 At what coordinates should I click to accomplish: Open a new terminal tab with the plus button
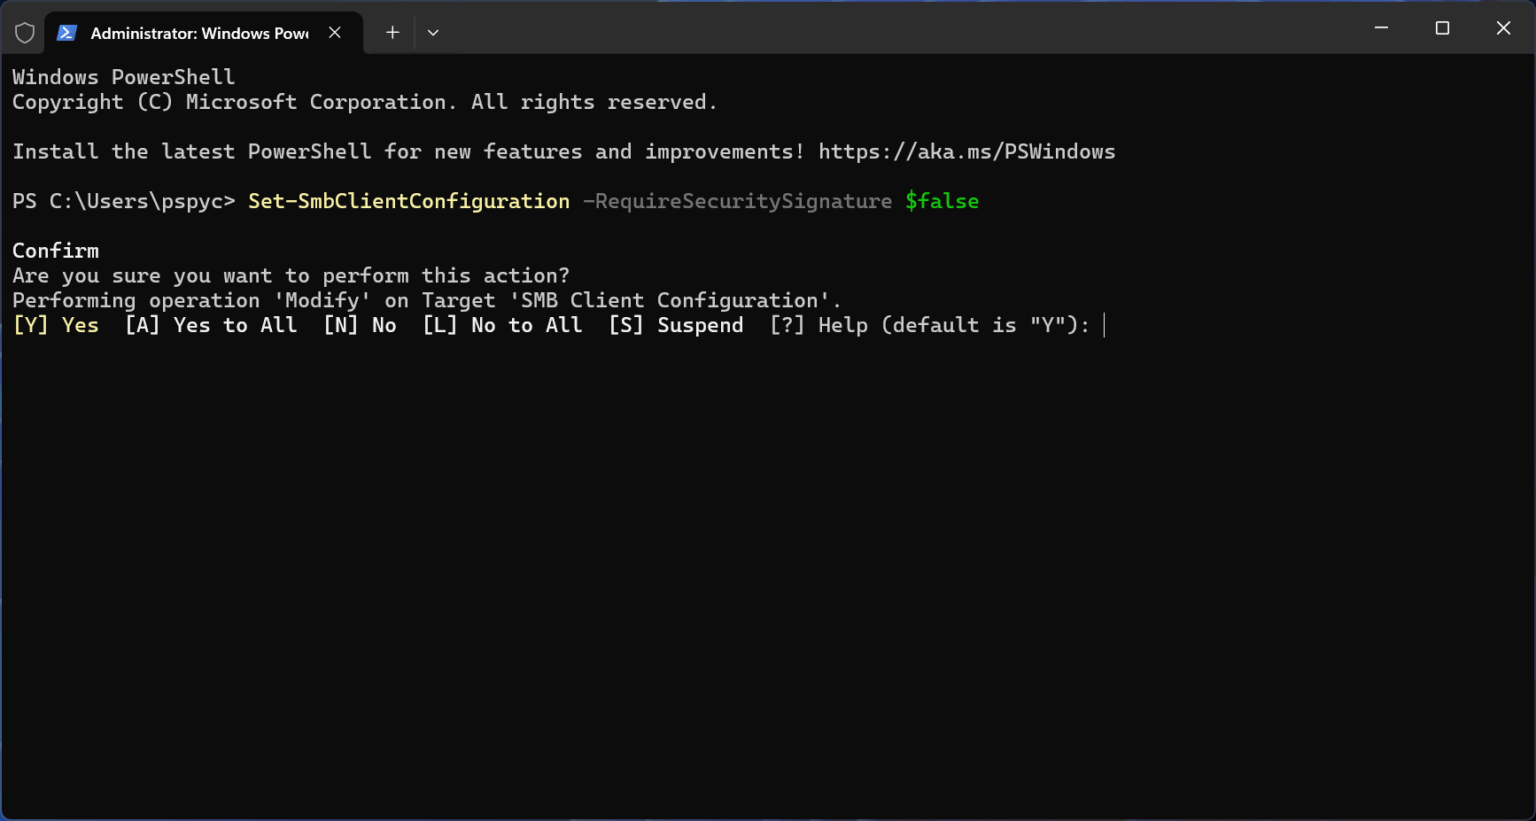click(x=392, y=32)
